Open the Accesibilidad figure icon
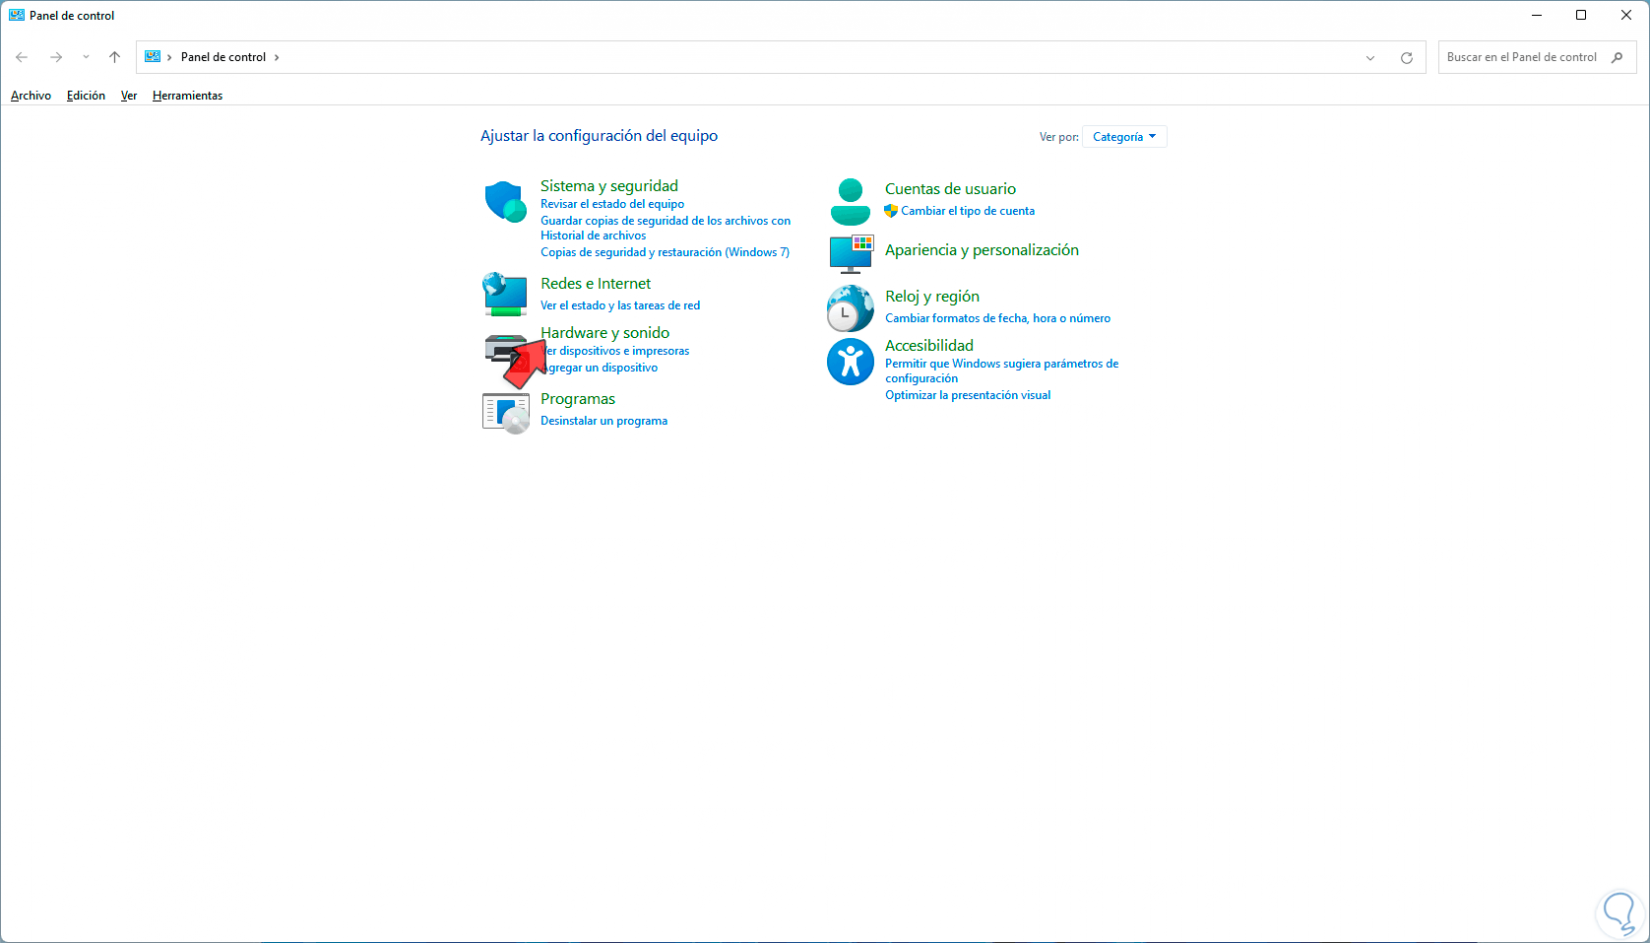Screen dimensions: 1650x943 (850, 361)
